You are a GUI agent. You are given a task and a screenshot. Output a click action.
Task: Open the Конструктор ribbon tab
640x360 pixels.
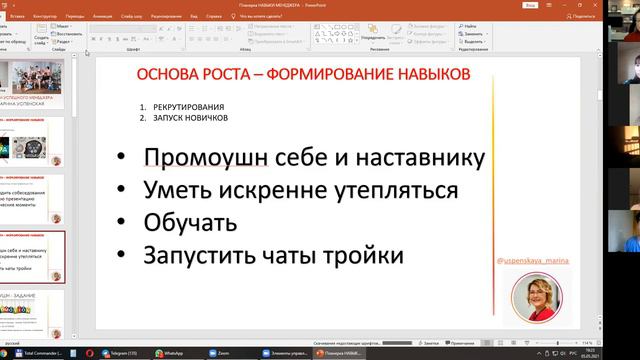[45, 16]
